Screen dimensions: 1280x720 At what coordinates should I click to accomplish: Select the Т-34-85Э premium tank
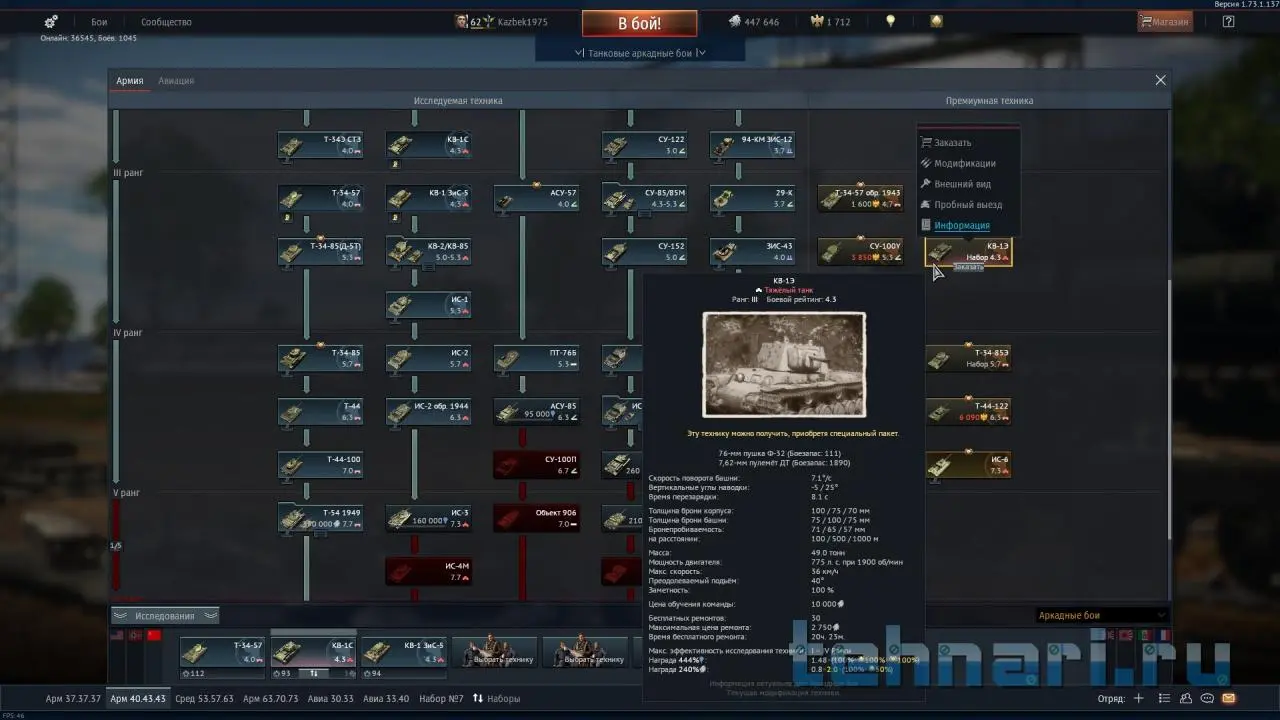click(x=968, y=358)
